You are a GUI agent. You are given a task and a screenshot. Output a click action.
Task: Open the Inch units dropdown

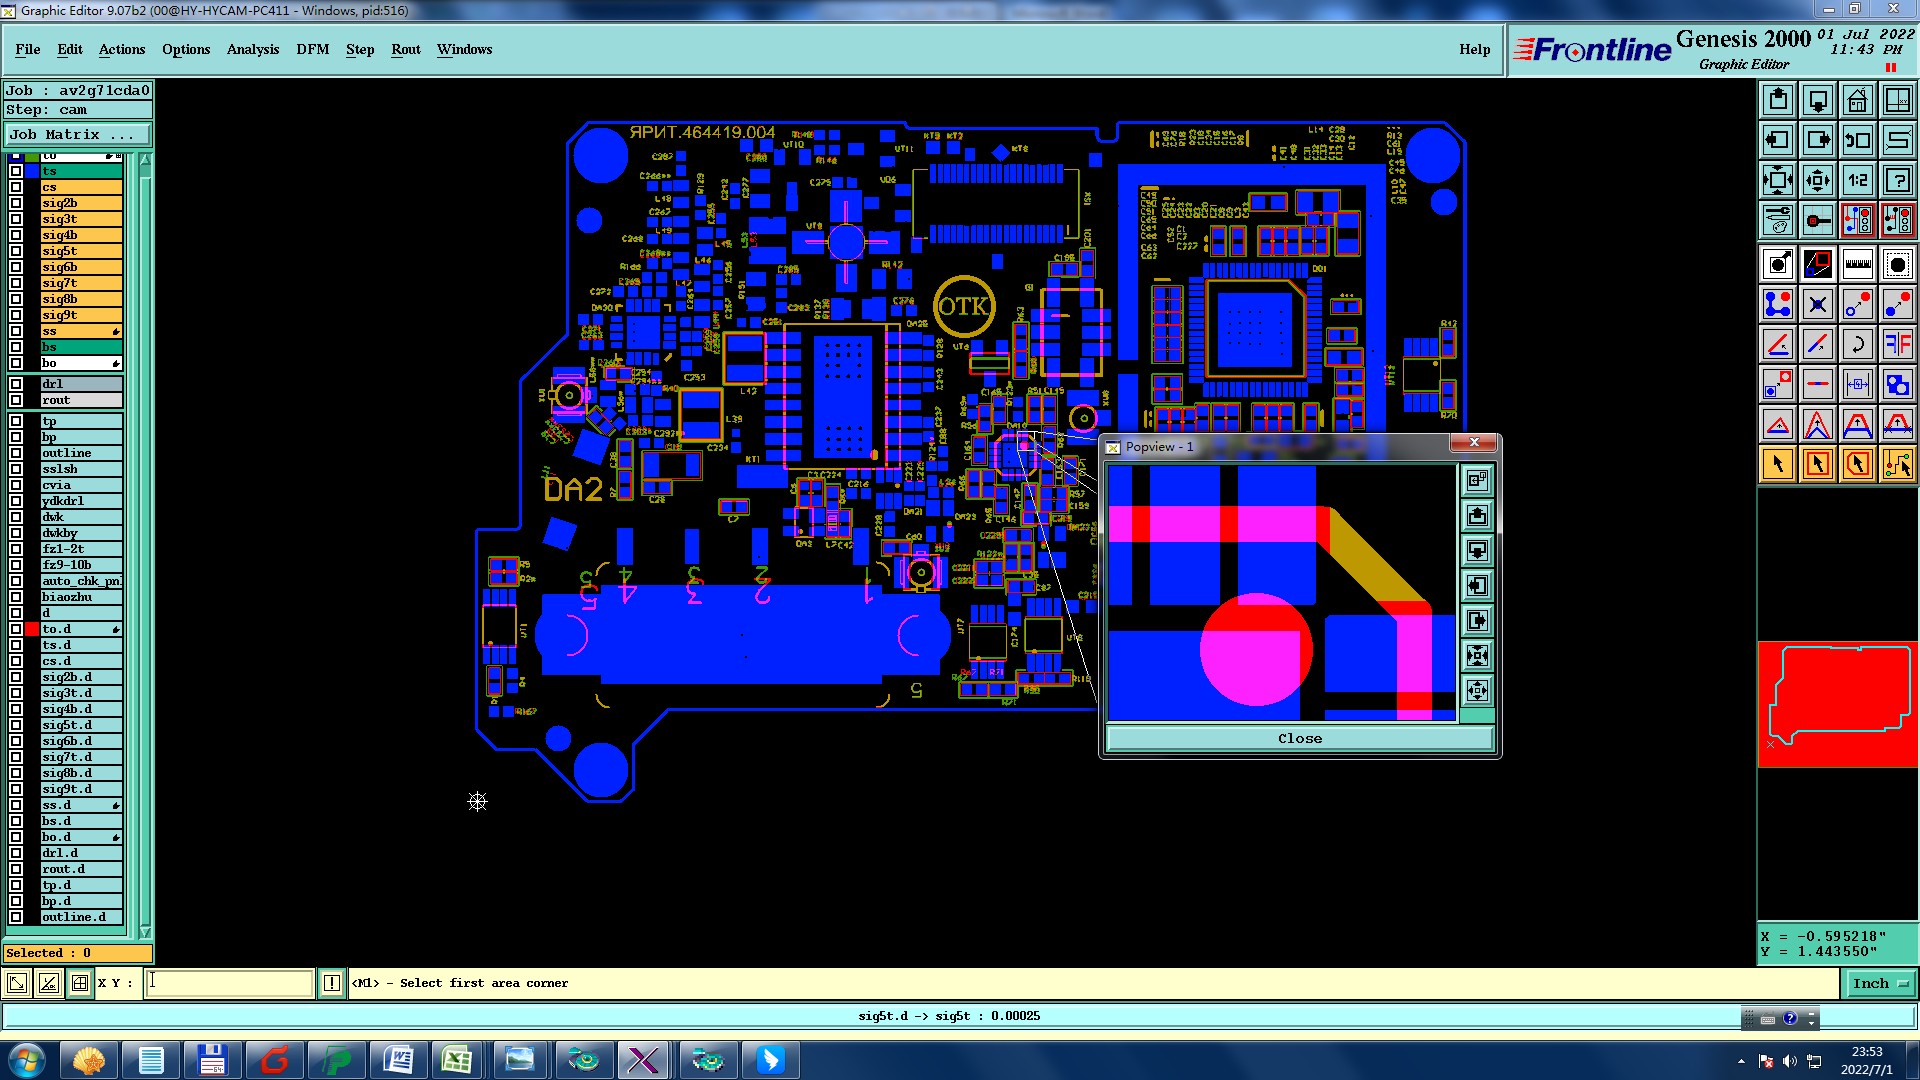pos(1878,983)
